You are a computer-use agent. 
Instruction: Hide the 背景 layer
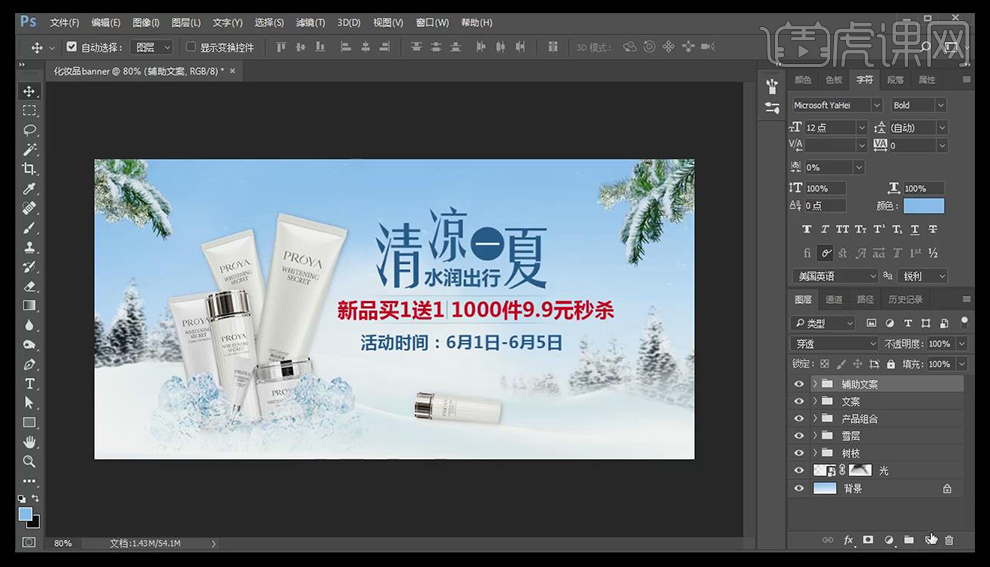[799, 488]
